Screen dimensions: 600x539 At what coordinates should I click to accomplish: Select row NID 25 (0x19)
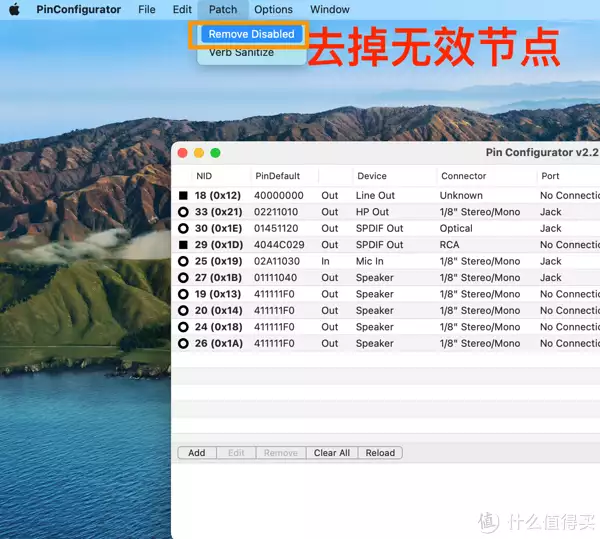click(386, 261)
